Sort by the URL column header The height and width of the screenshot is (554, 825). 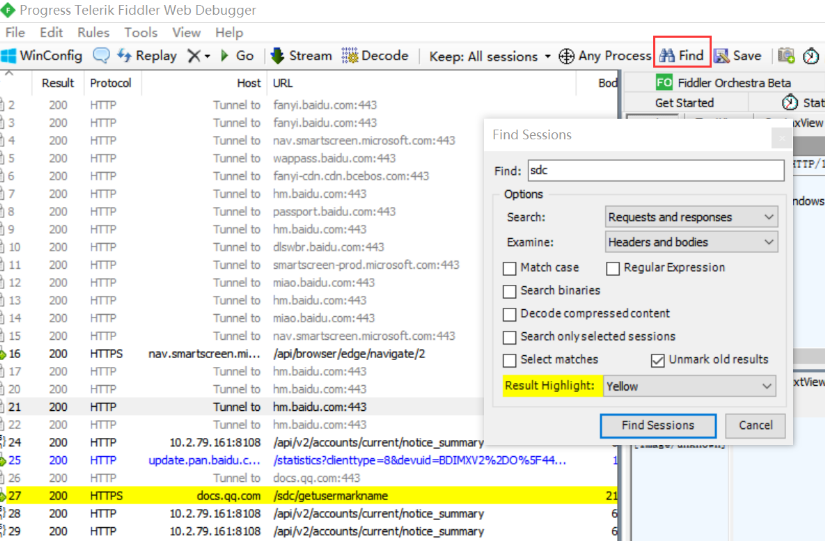pos(422,83)
